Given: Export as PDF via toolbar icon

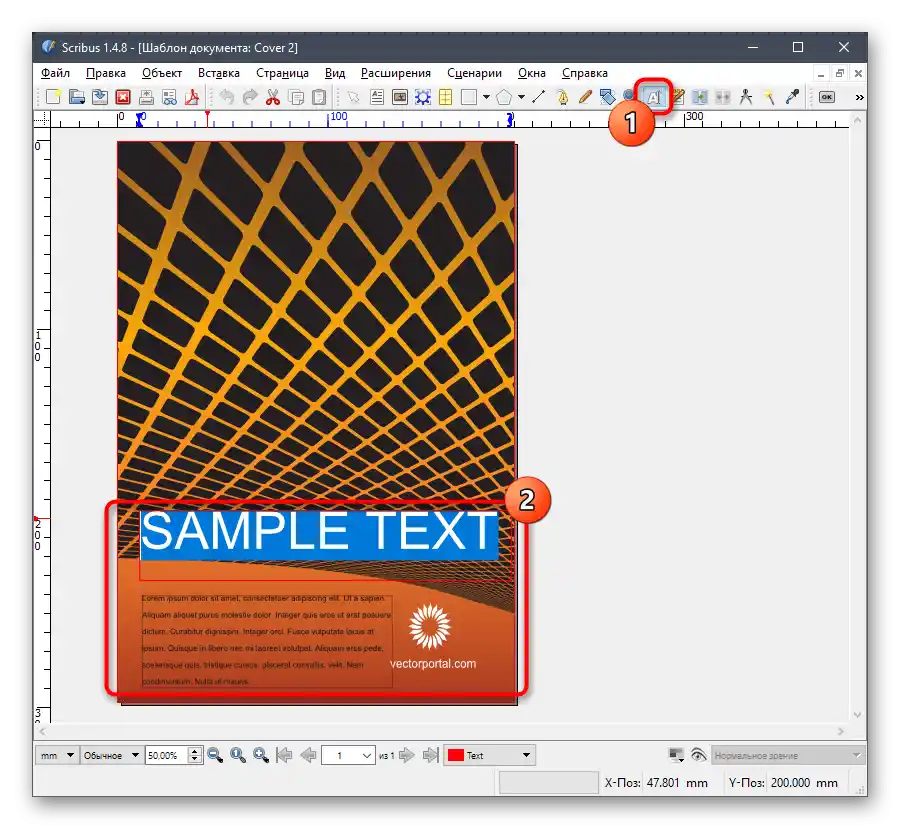Looking at the screenshot, I should click(x=191, y=97).
